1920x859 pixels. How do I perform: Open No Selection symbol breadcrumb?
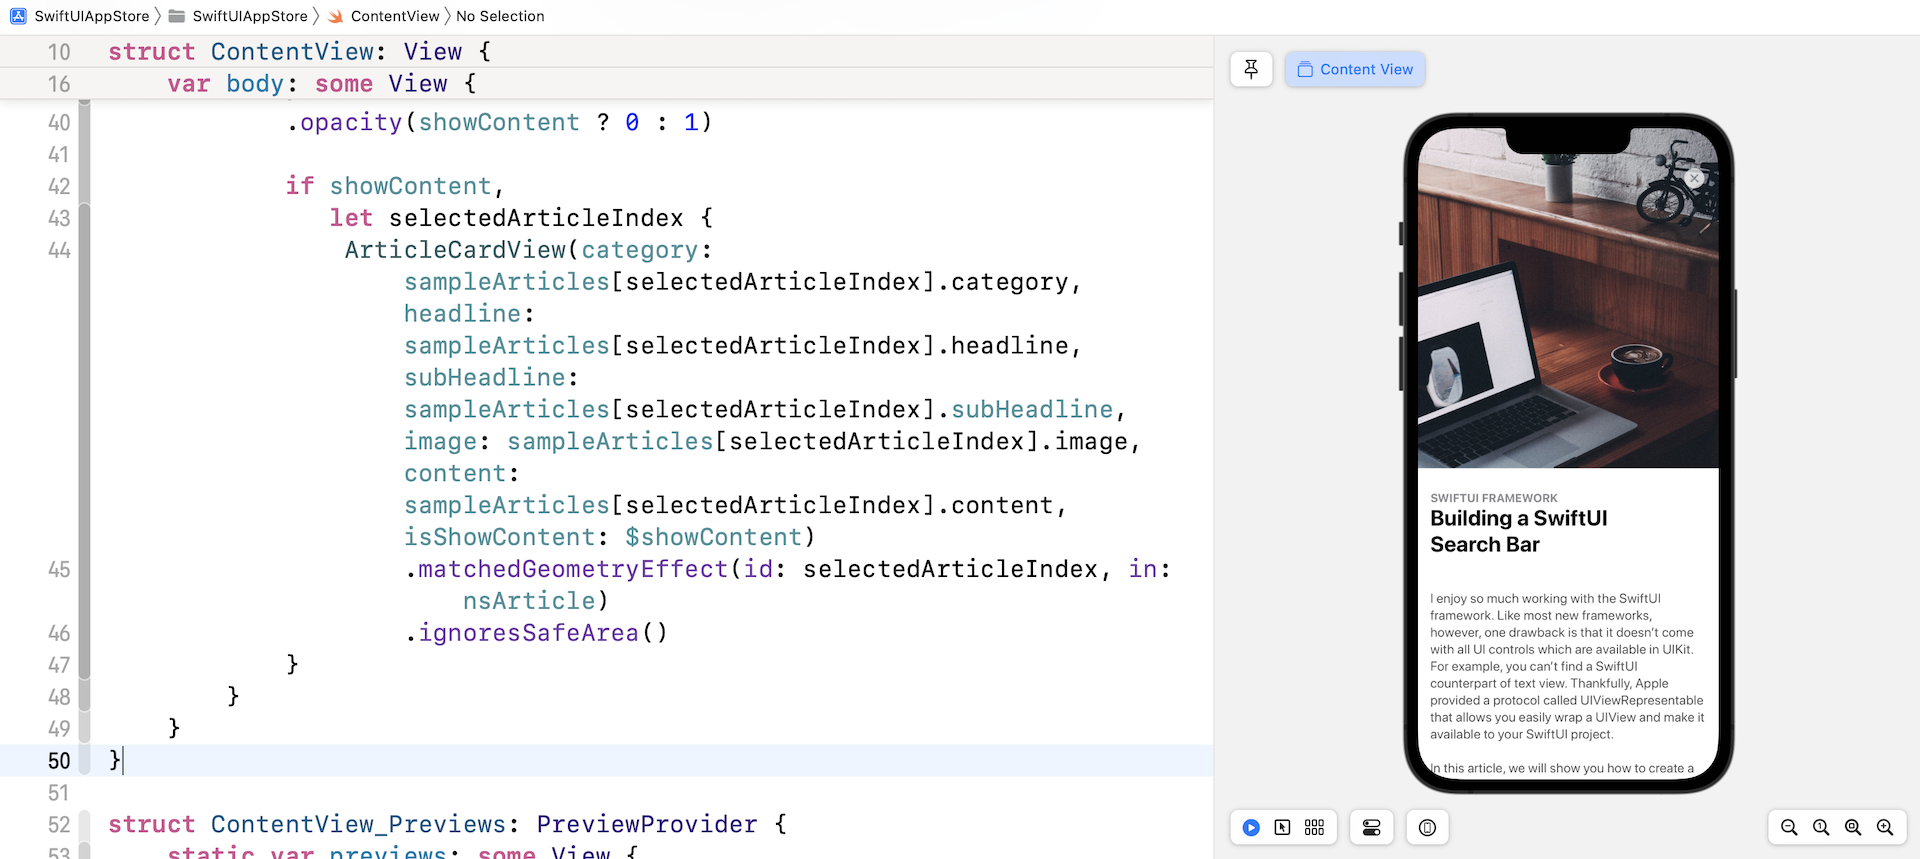point(500,16)
